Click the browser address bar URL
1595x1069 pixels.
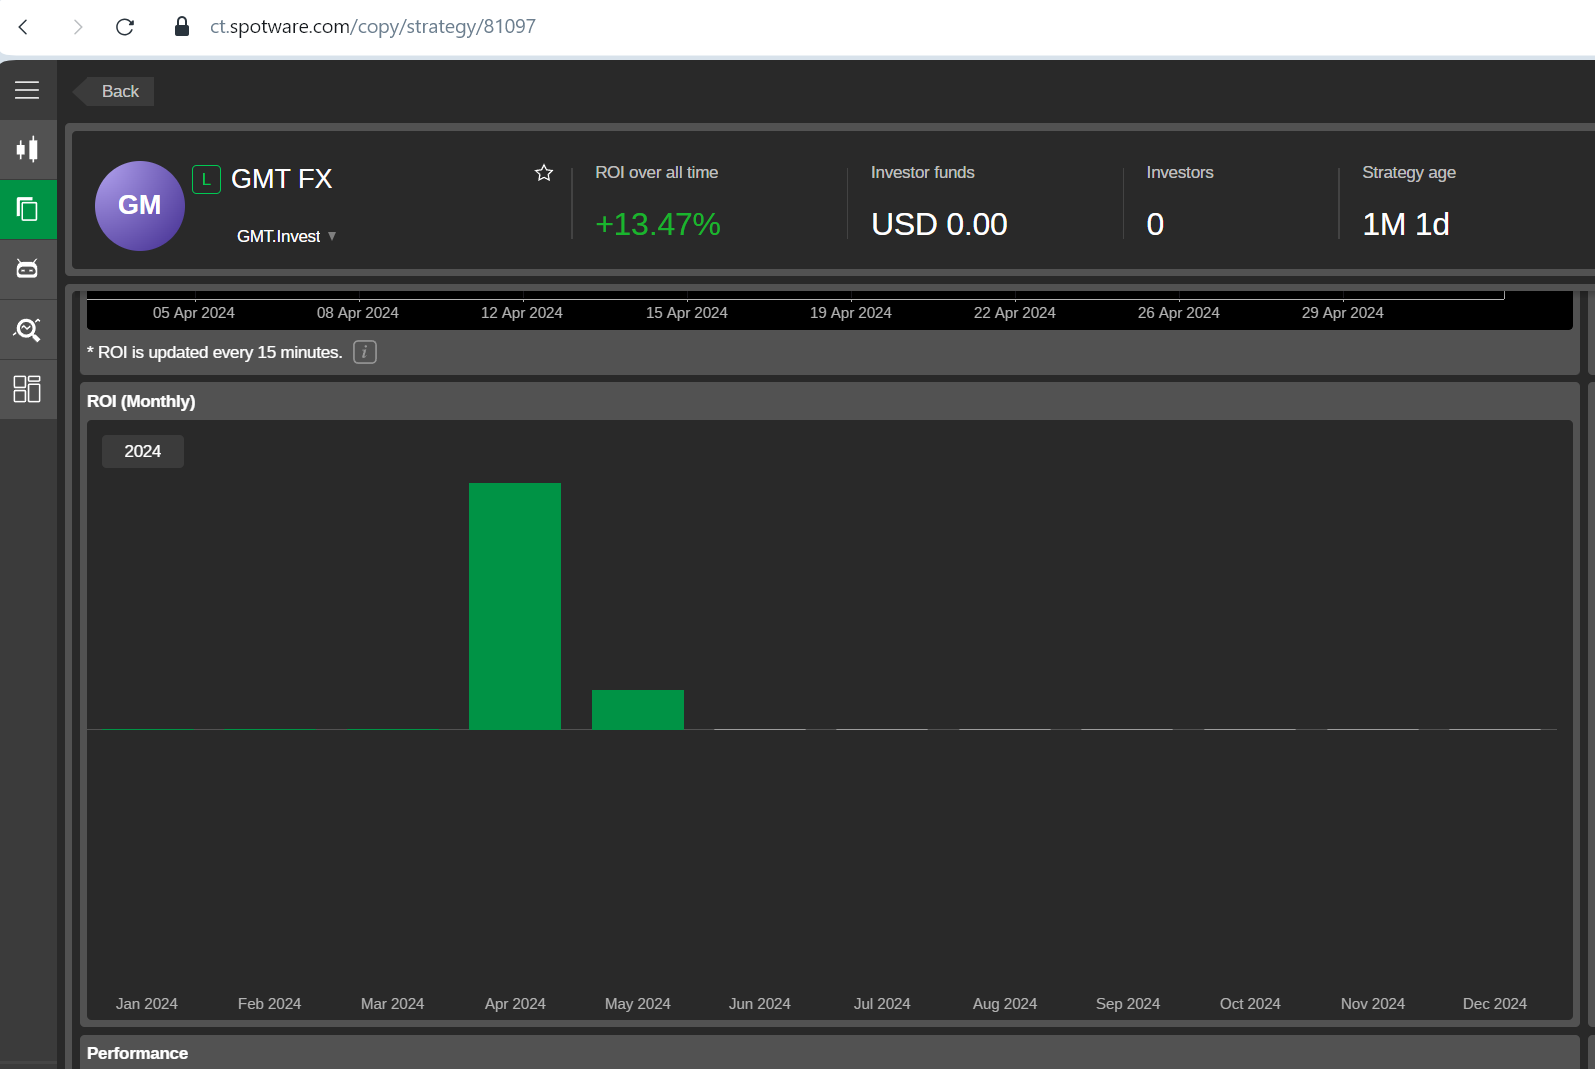tap(372, 27)
